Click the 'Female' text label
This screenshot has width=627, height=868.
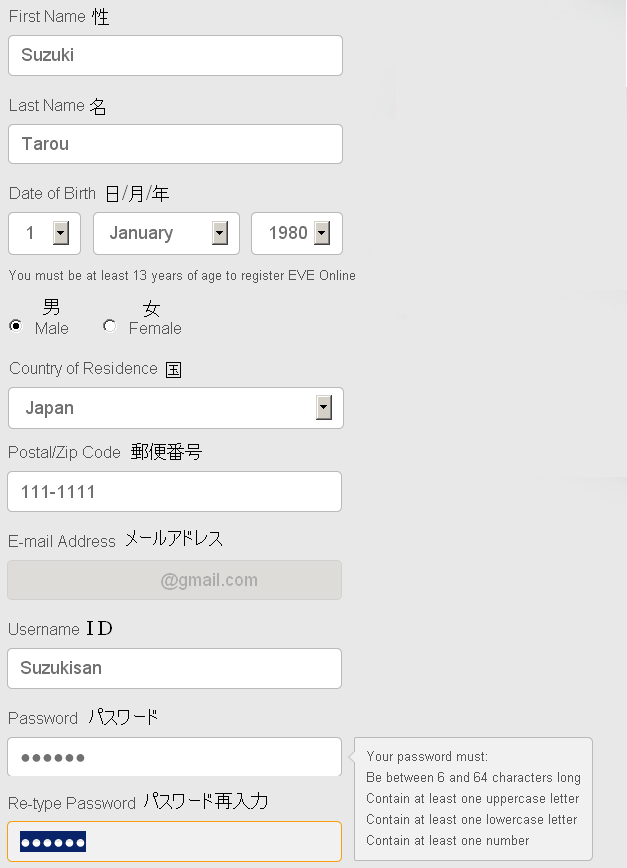pos(155,328)
